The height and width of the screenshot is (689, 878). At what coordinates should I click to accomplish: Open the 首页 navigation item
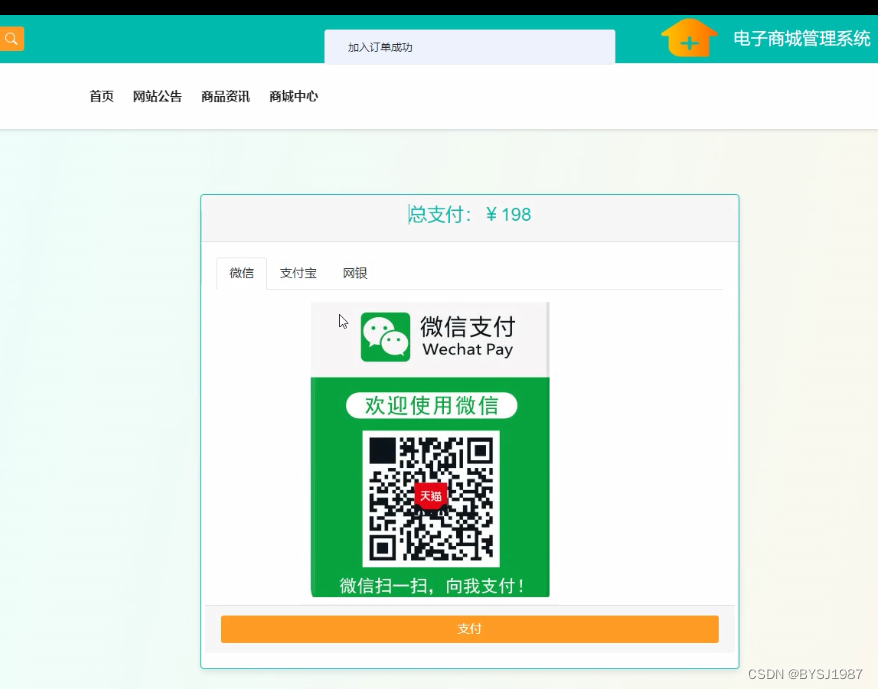(101, 96)
